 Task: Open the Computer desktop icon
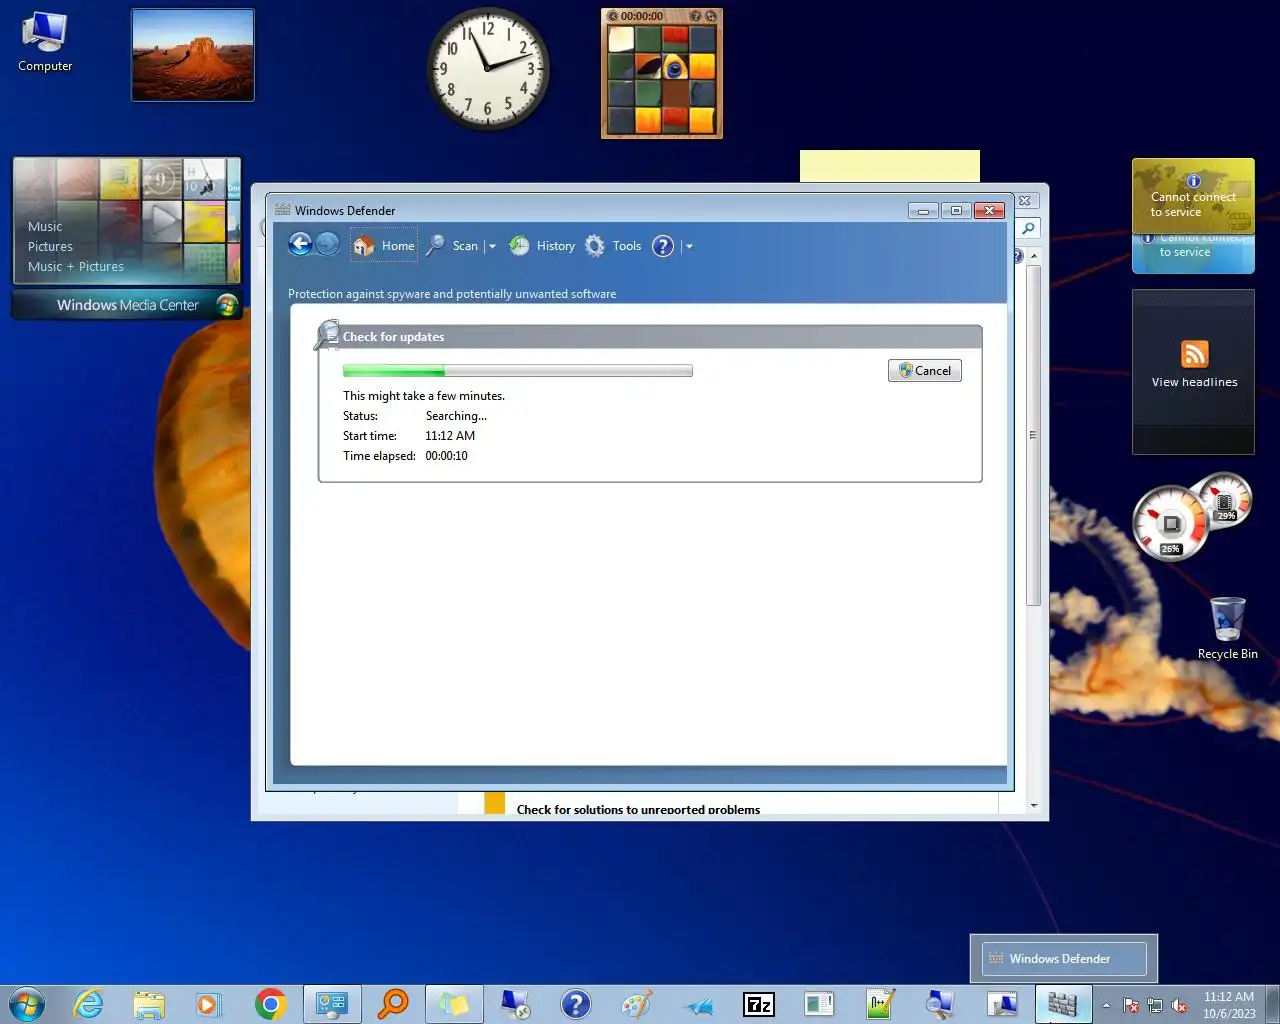(x=45, y=43)
